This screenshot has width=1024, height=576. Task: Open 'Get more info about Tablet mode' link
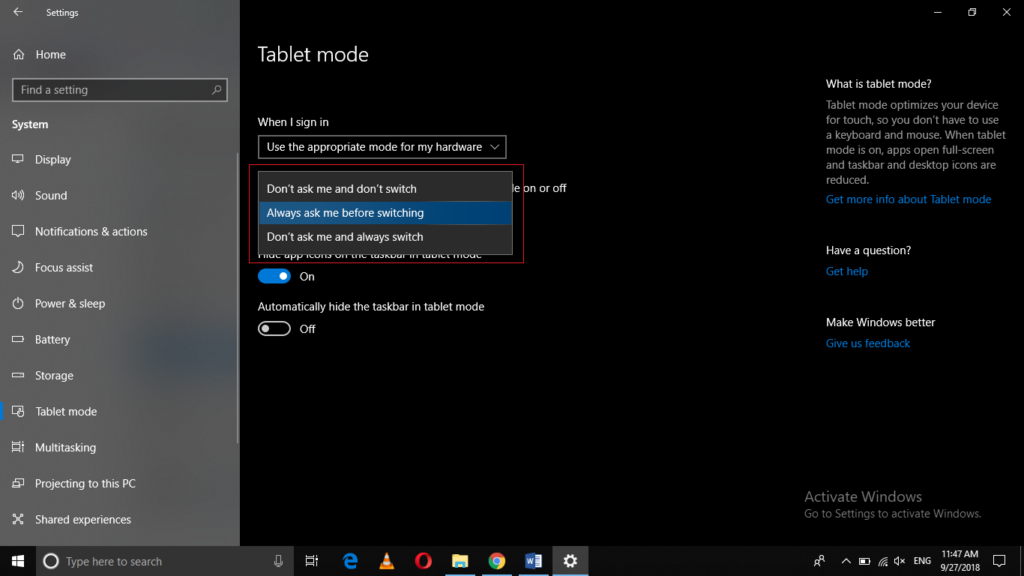908,199
